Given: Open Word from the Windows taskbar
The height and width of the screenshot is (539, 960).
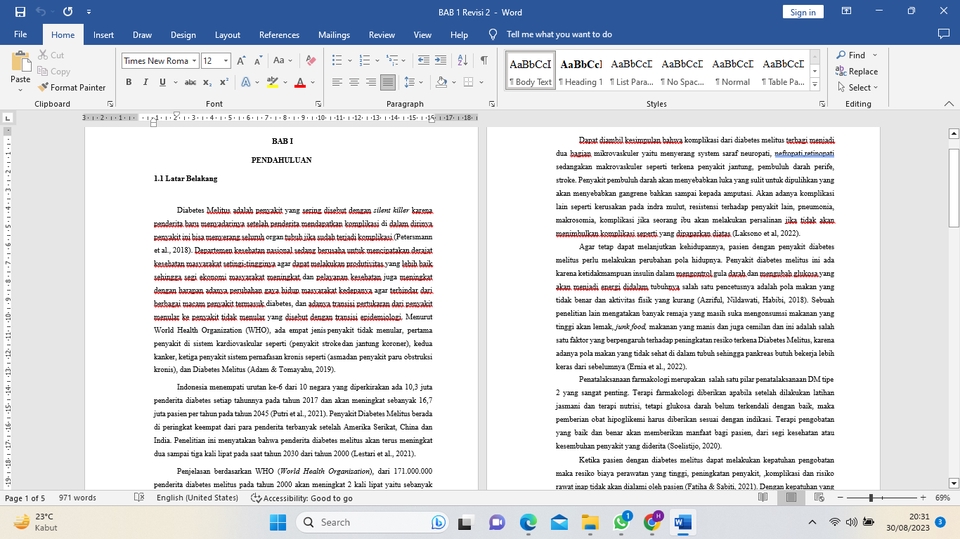Looking at the screenshot, I should [x=682, y=522].
